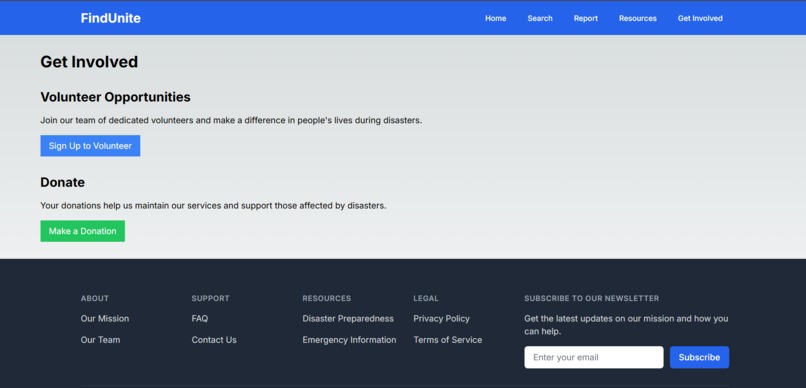Click the 'Get the latest updates' newsletter text
Screen dimensions: 806x388
[626, 325]
